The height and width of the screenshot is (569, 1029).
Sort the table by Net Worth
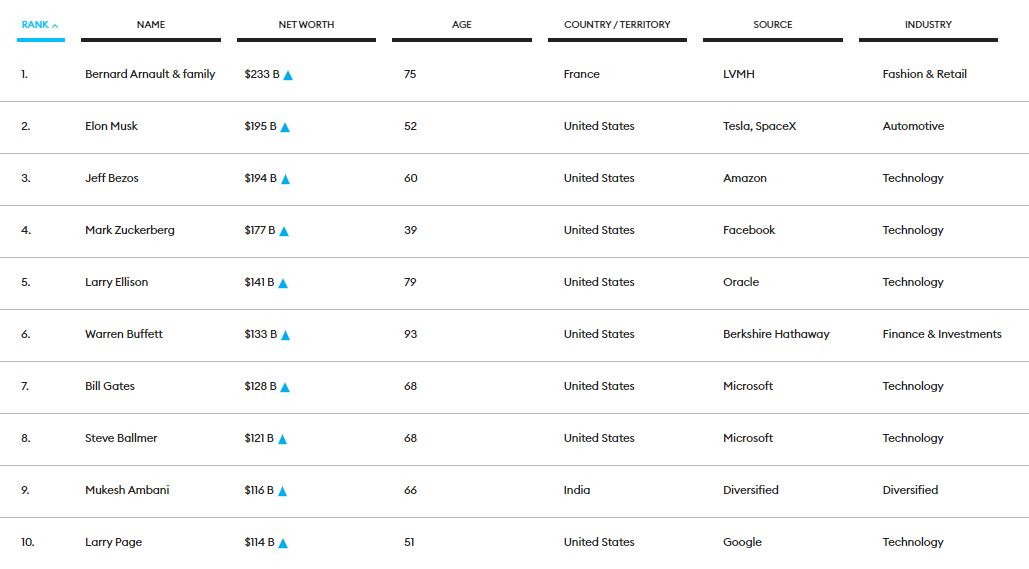coord(306,24)
